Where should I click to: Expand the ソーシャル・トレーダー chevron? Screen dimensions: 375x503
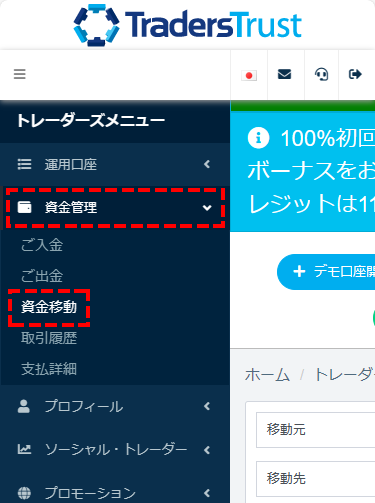(207, 450)
